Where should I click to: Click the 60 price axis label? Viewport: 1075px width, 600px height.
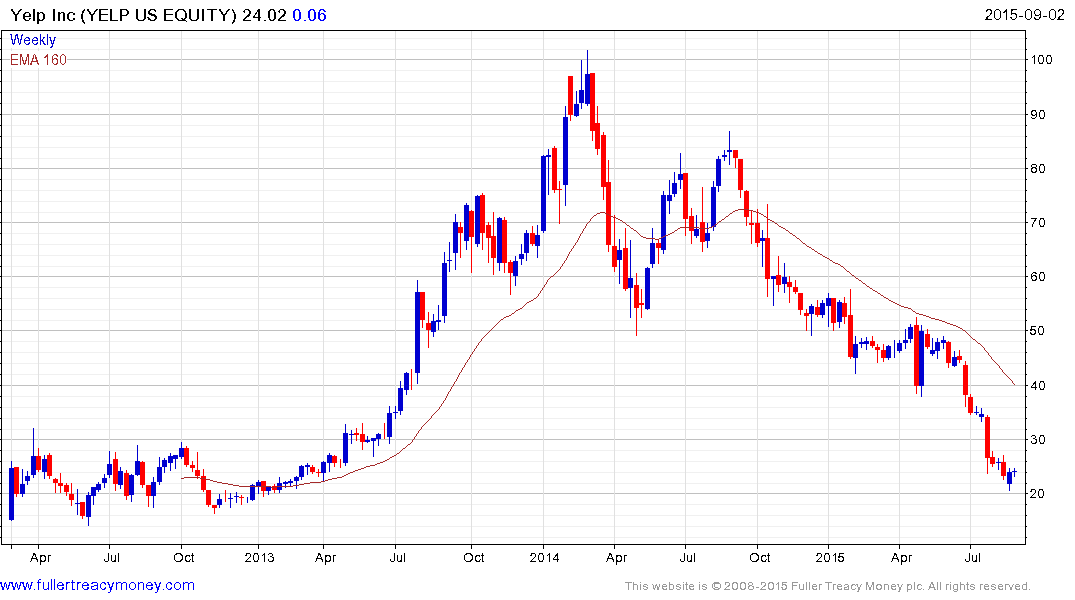coord(1038,277)
